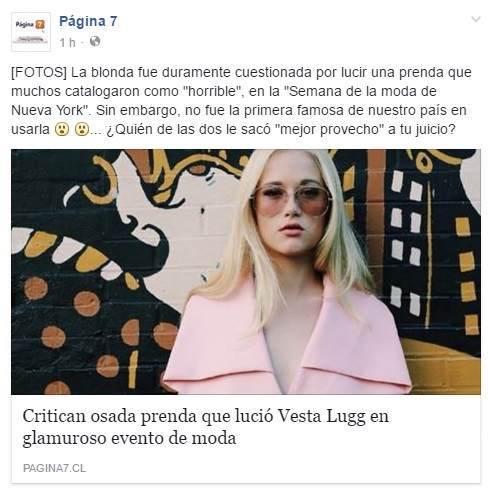Image resolution: width=488 pixels, height=492 pixels.
Task: Open the post's 1 h timestamp
Action: coord(68,42)
